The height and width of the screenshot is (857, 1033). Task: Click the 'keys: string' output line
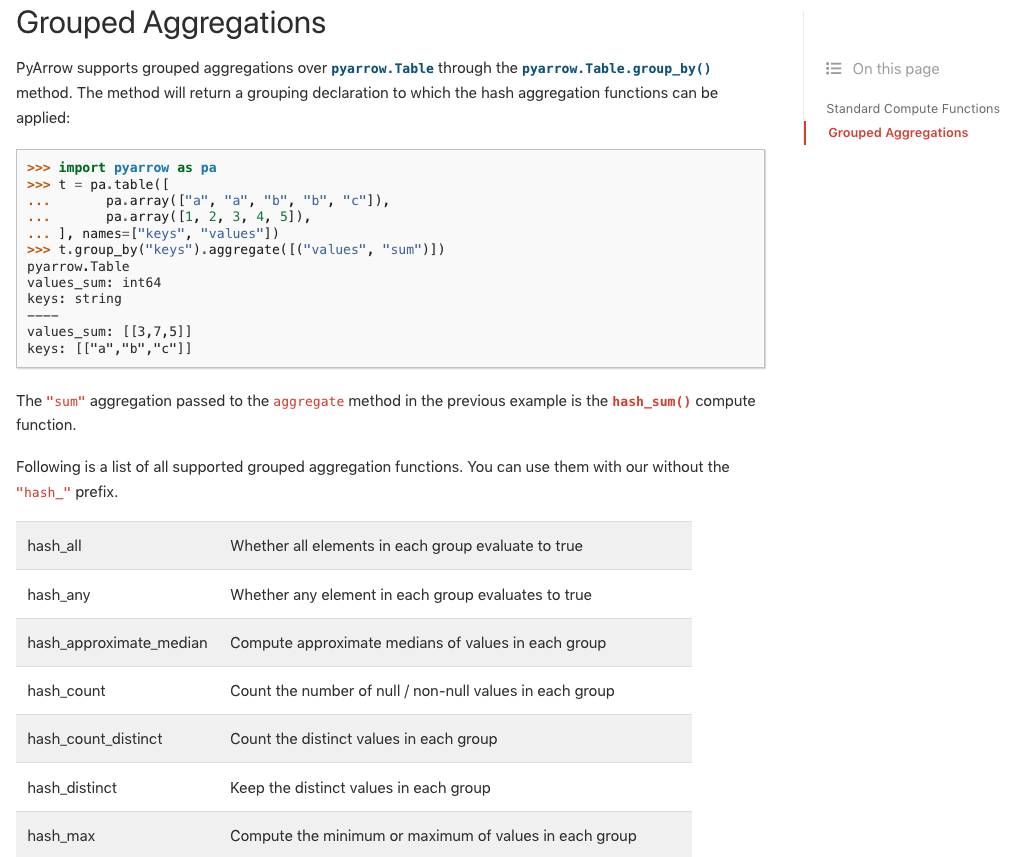click(x=74, y=299)
